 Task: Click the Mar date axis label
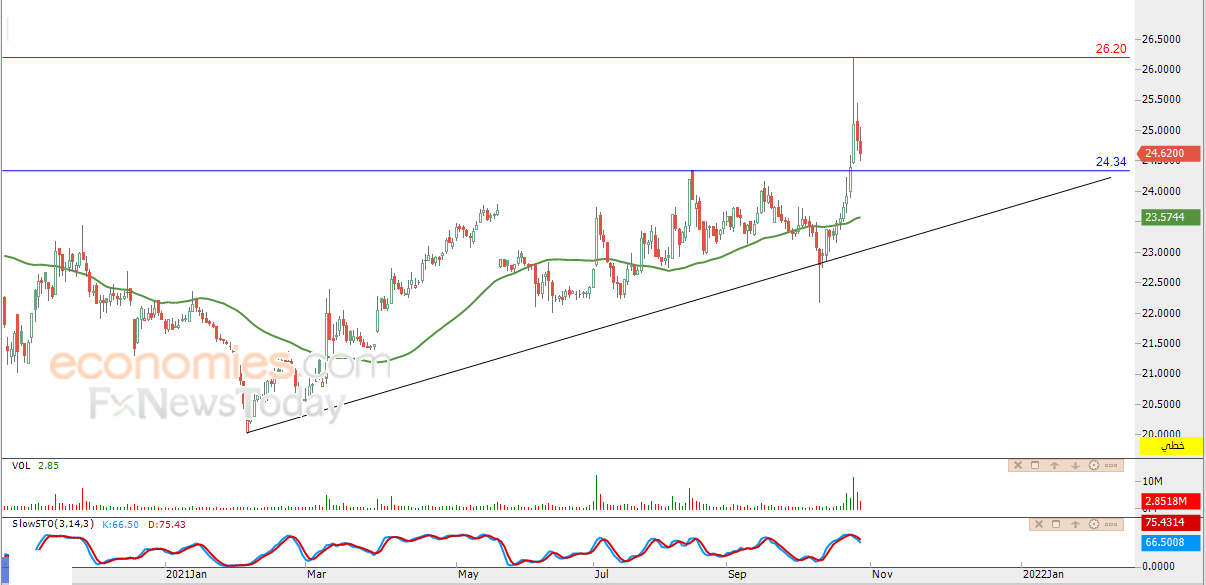317,574
